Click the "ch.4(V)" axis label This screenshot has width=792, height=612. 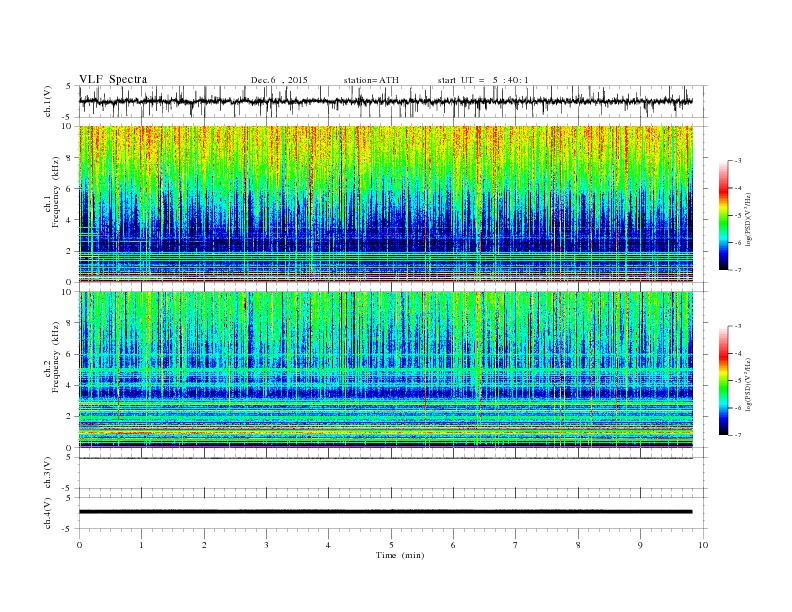(x=48, y=514)
